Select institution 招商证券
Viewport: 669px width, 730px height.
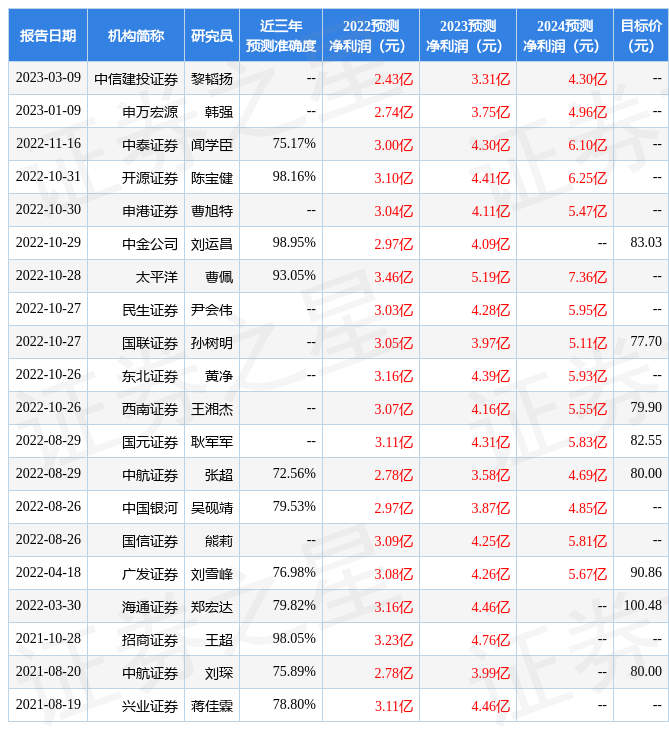coord(150,641)
